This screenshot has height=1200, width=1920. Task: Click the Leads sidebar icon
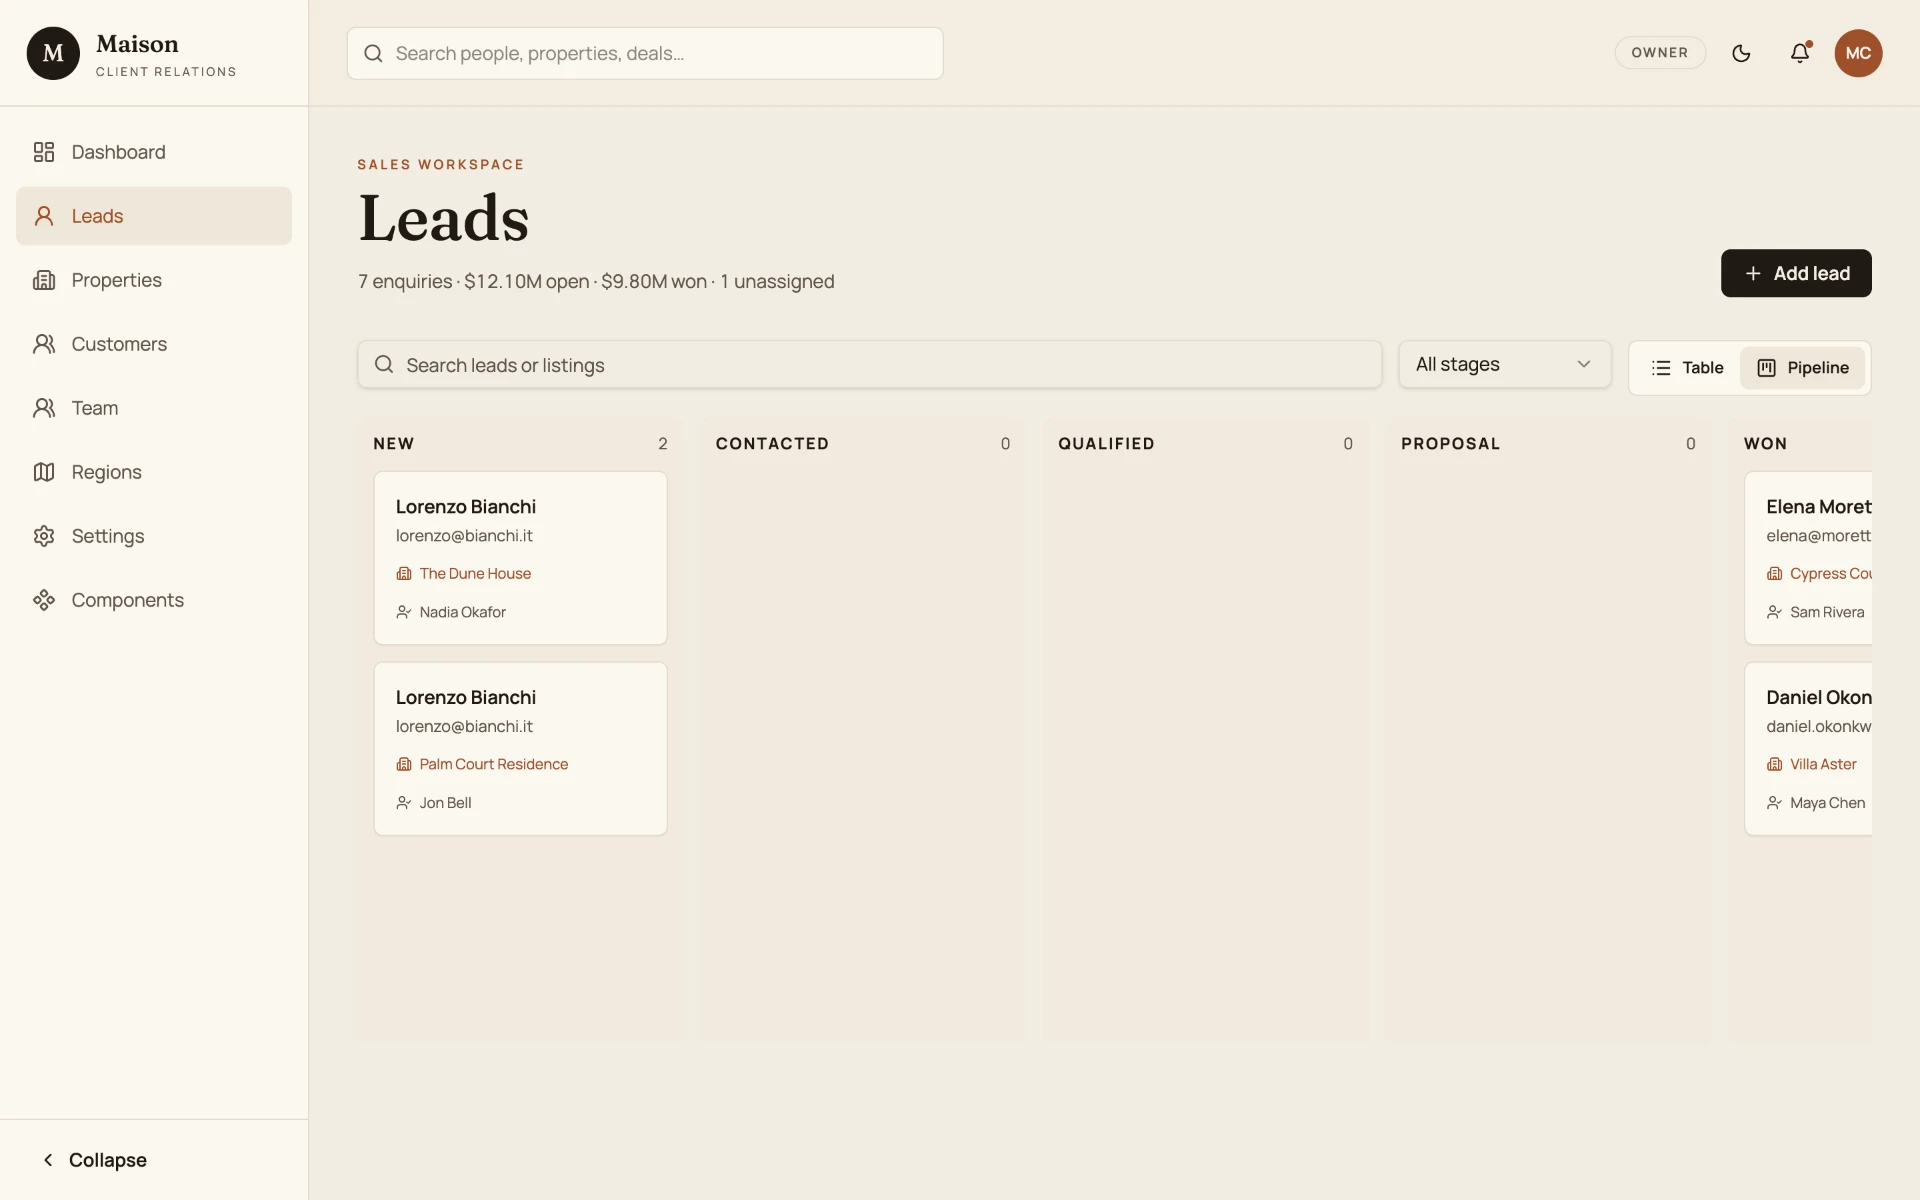44,216
